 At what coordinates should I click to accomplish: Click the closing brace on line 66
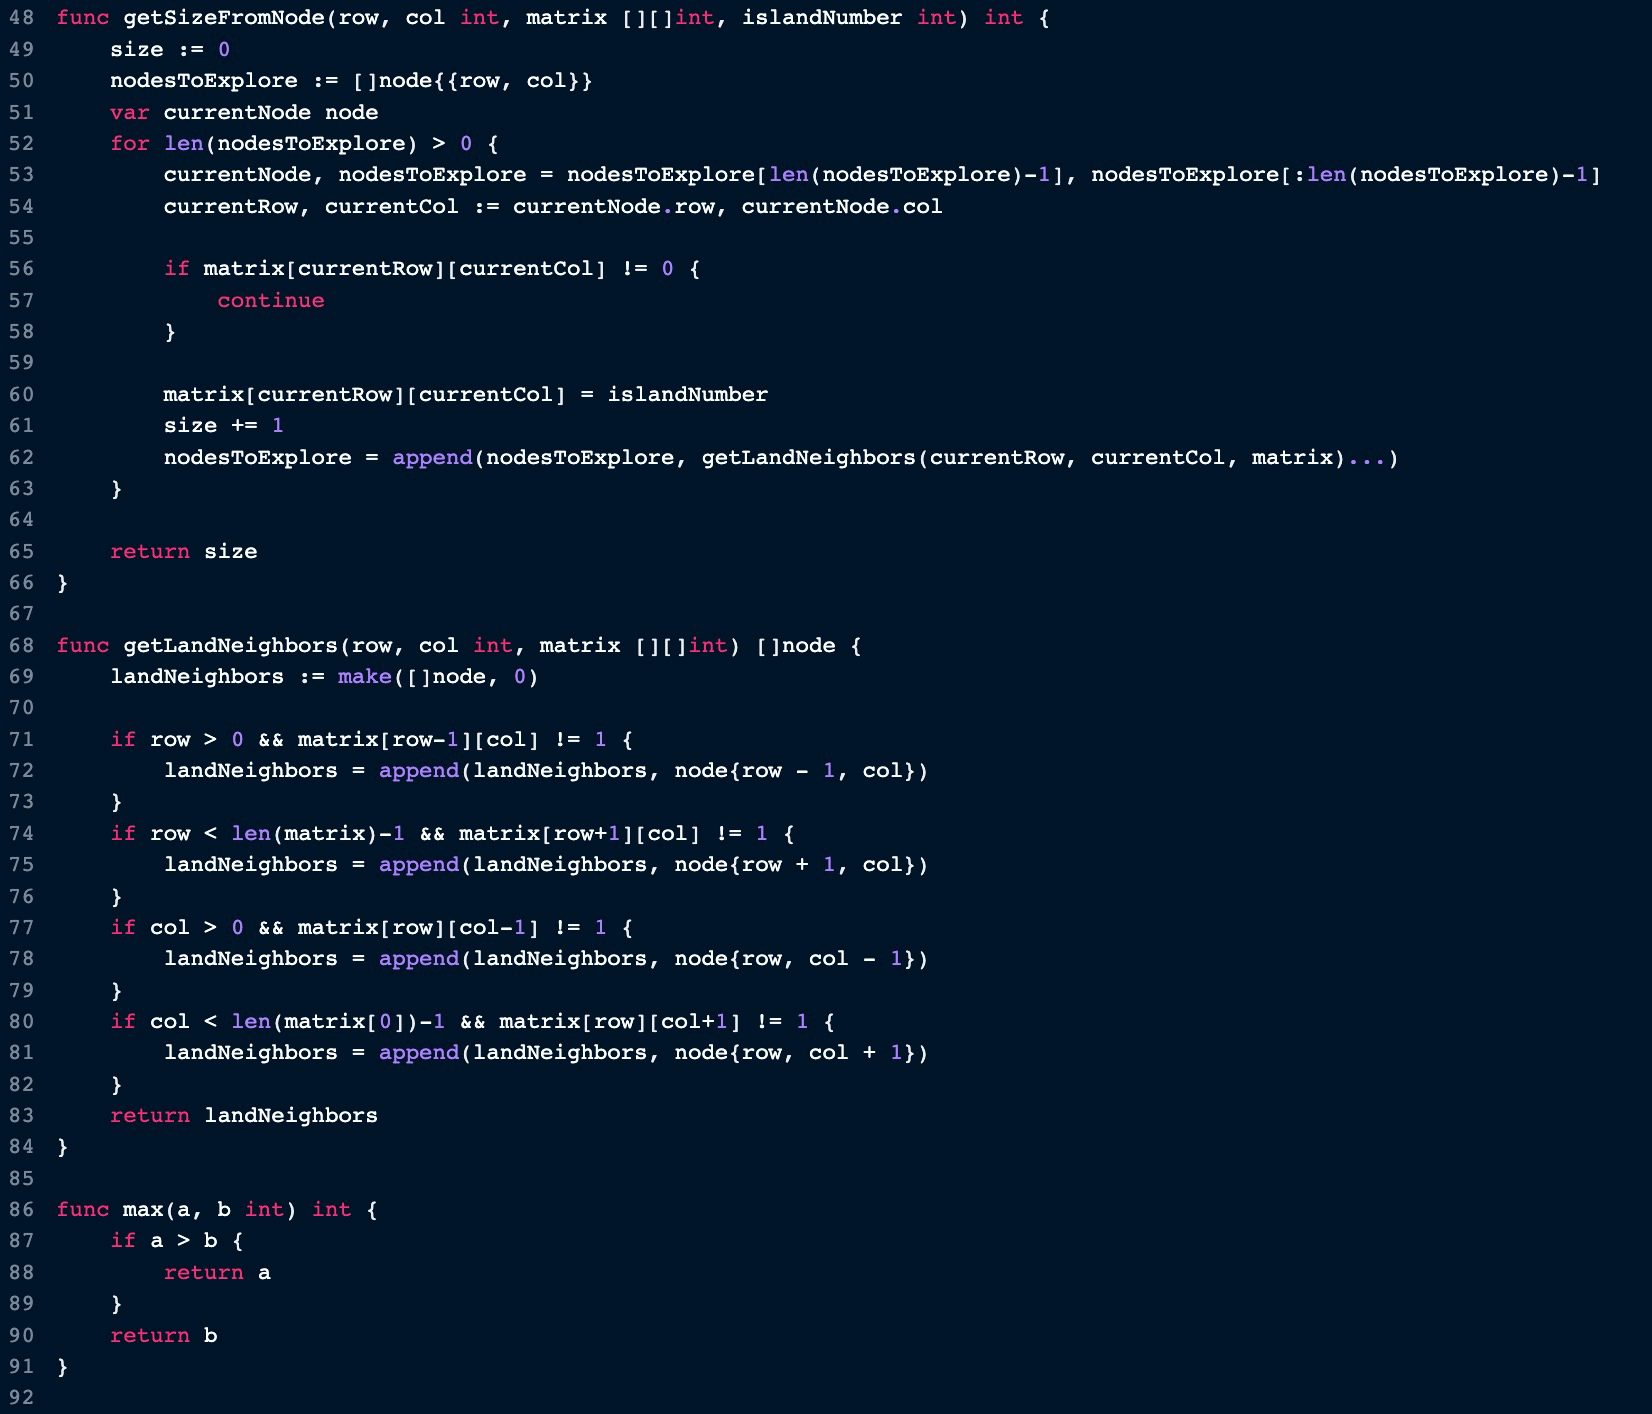63,582
